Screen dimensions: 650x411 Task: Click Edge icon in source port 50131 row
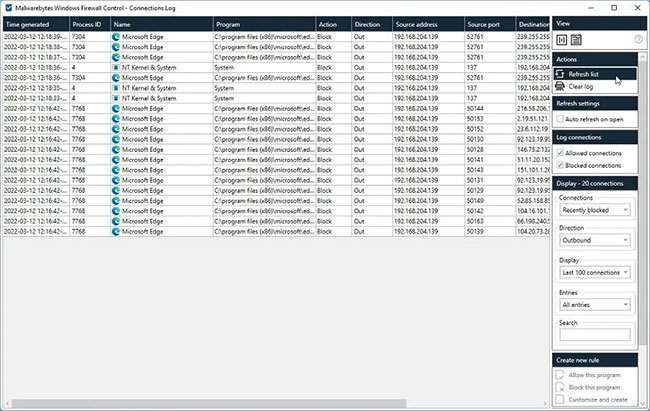click(116, 180)
